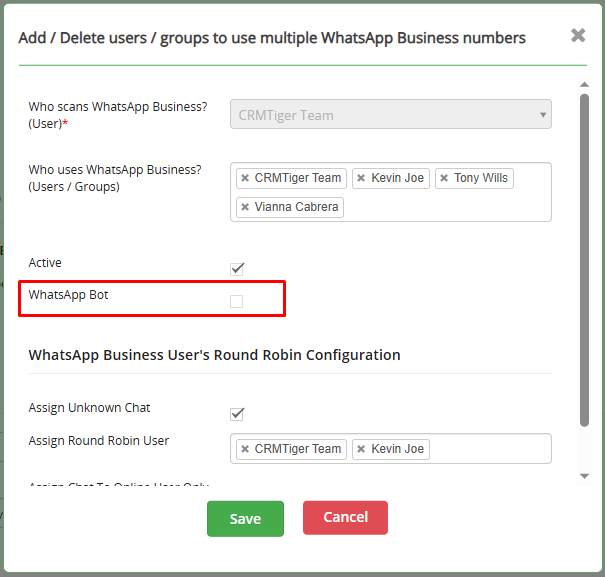Cancel the dialog changes
Viewport: 605px width, 577px height.
(x=345, y=518)
